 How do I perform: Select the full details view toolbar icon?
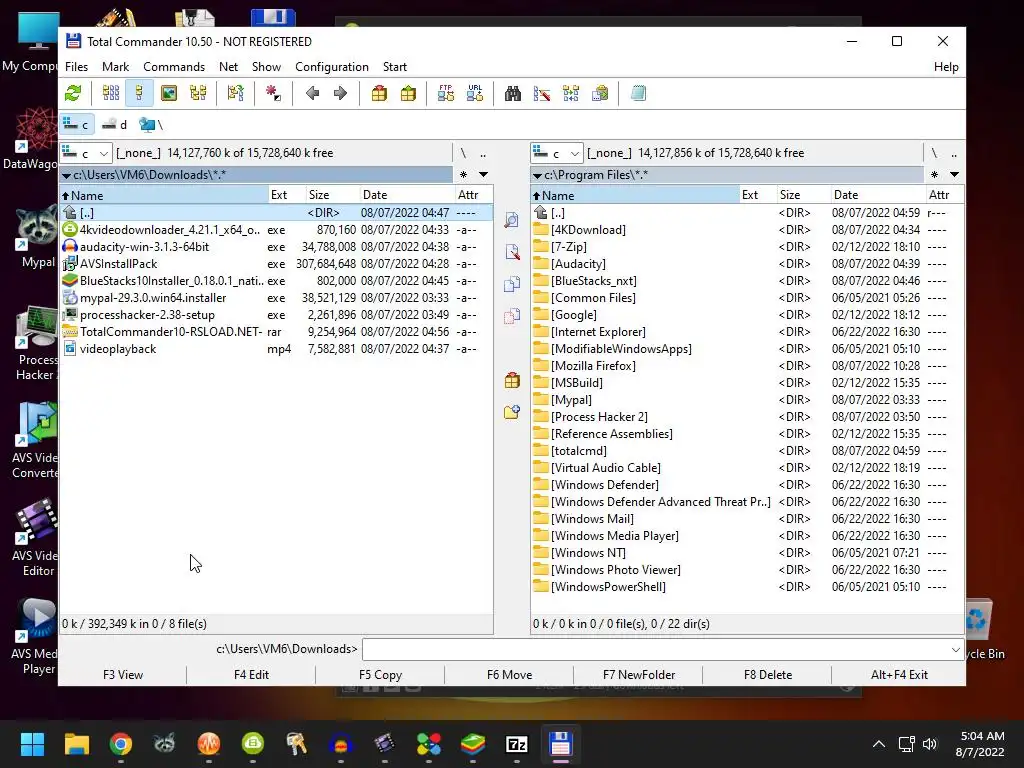pyautogui.click(x=139, y=93)
